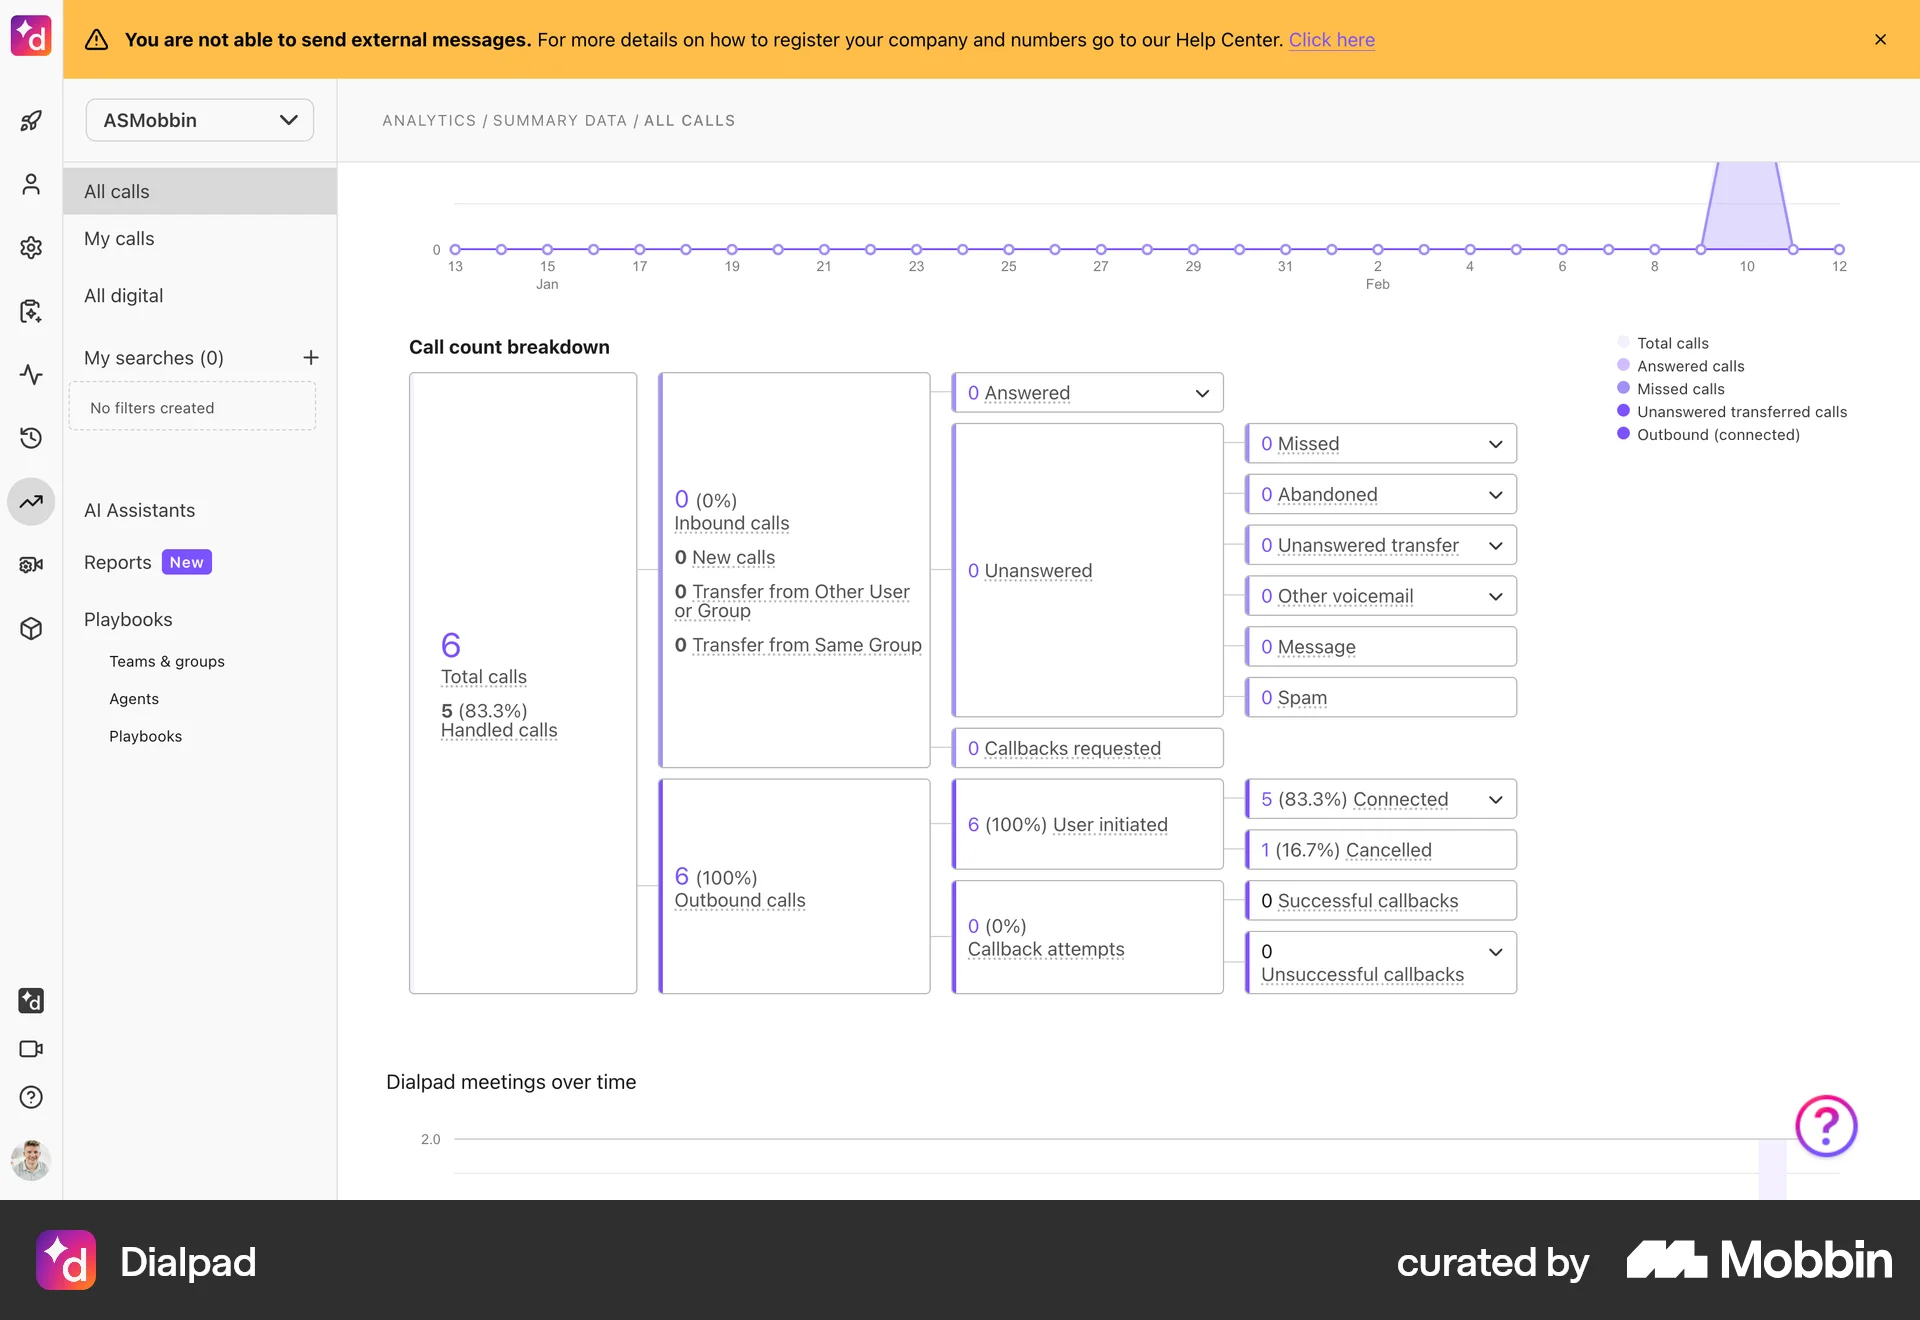The image size is (1920, 1320).
Task: Switch to the My calls tab
Action: click(119, 238)
